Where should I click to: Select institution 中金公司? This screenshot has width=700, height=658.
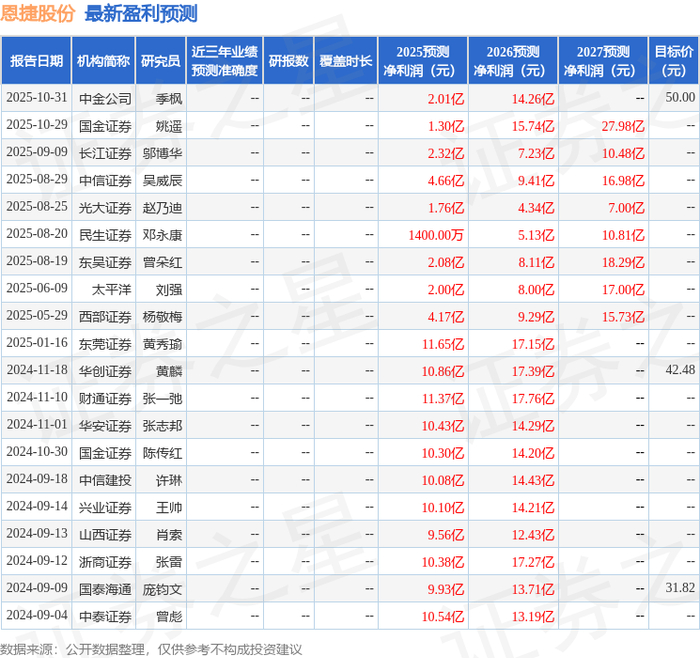click(105, 99)
